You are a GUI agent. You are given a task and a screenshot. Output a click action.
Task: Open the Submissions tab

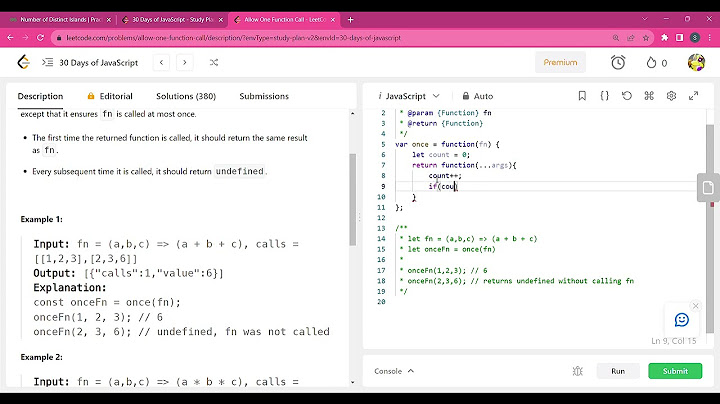coord(264,96)
